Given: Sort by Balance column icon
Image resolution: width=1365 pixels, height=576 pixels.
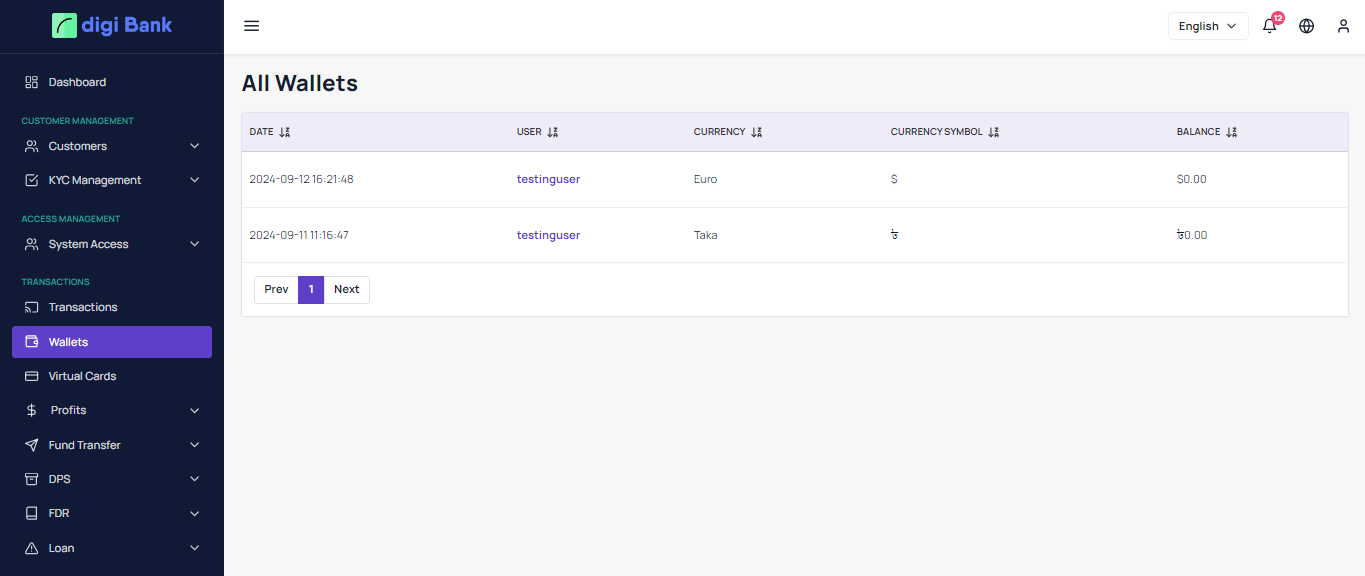Looking at the screenshot, I should point(1231,132).
